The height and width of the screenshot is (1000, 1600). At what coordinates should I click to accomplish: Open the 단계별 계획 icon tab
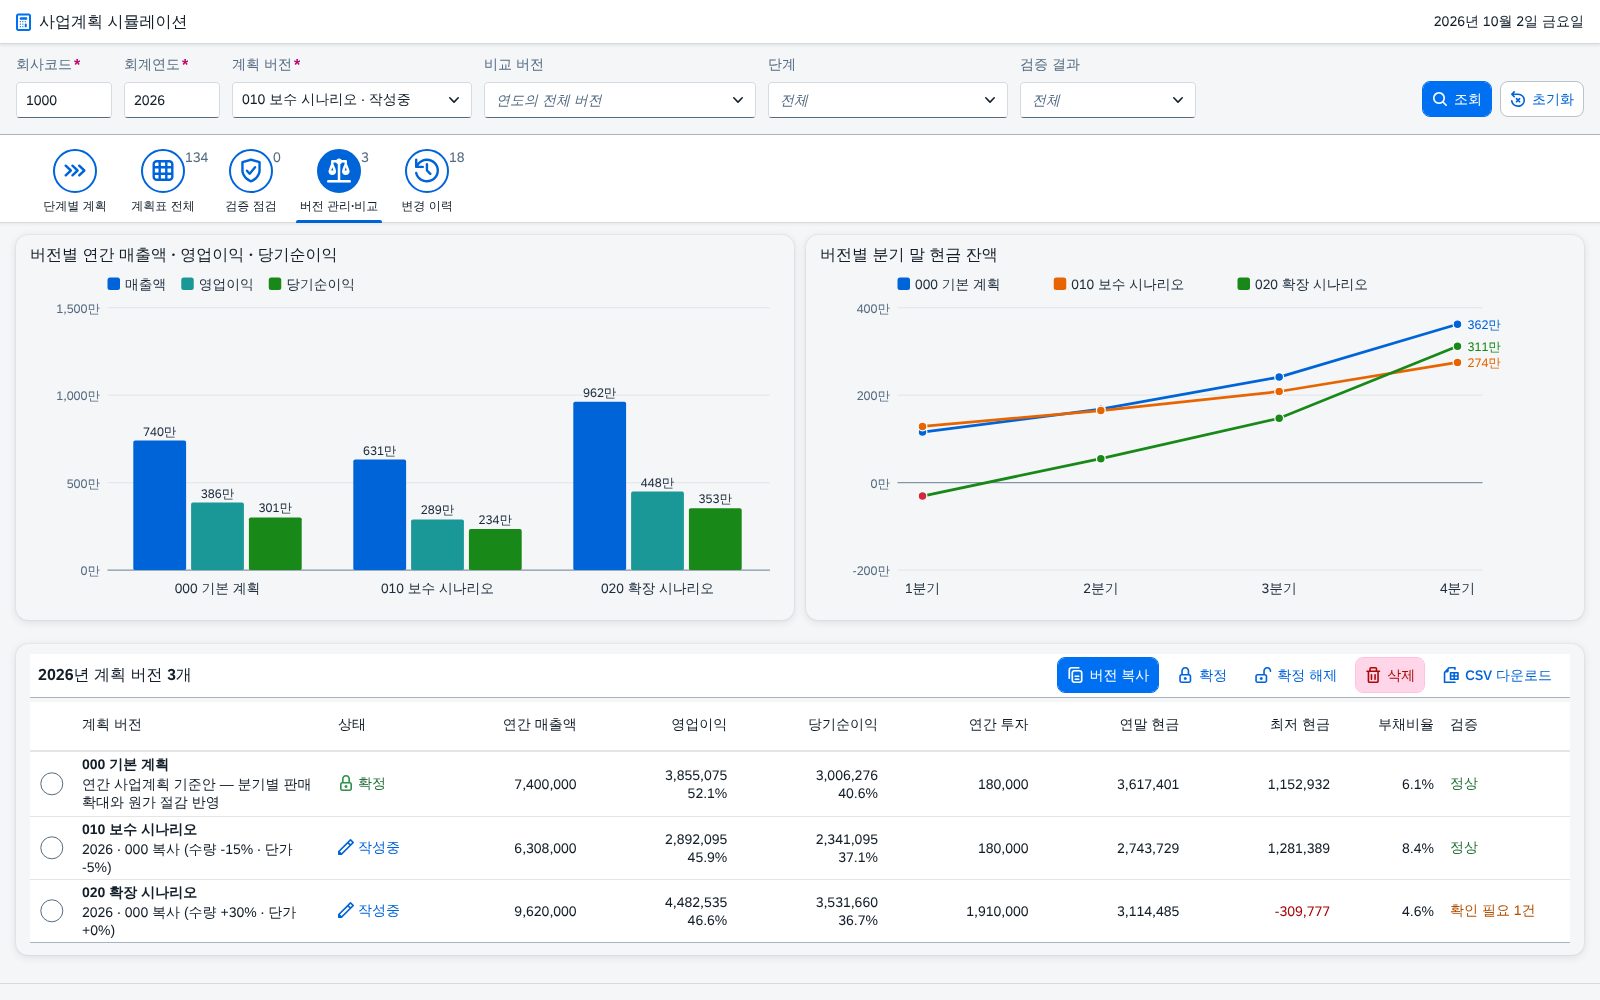pos(75,171)
